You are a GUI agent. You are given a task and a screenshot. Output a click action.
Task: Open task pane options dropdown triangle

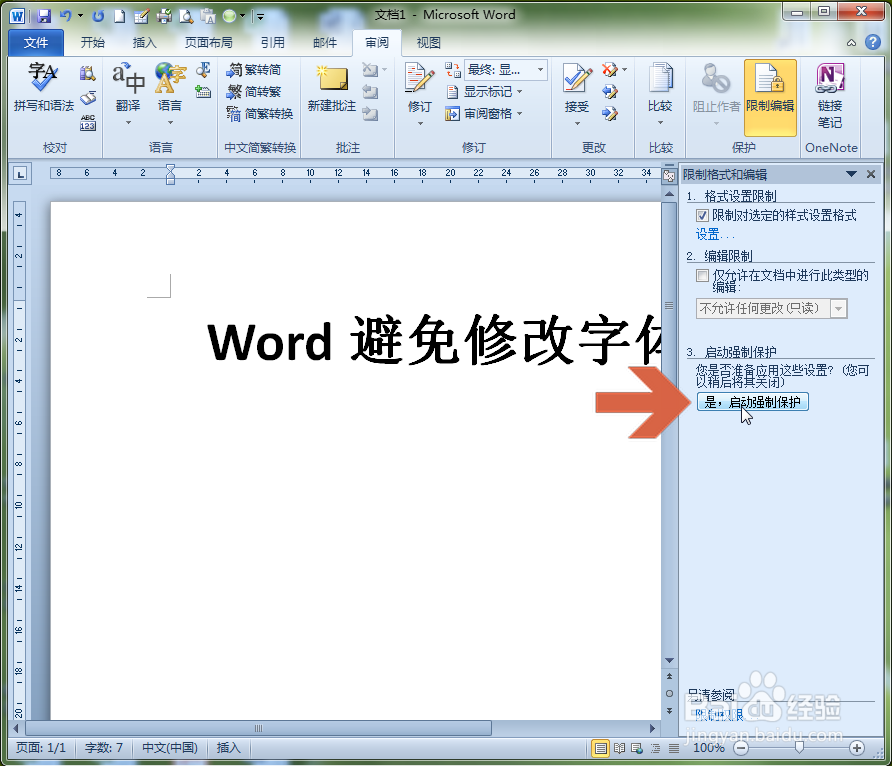[x=851, y=174]
